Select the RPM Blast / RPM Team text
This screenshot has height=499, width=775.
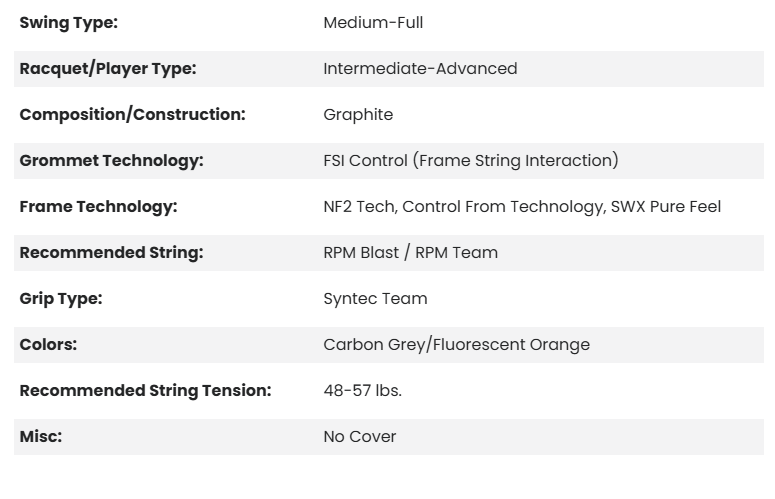click(x=410, y=253)
